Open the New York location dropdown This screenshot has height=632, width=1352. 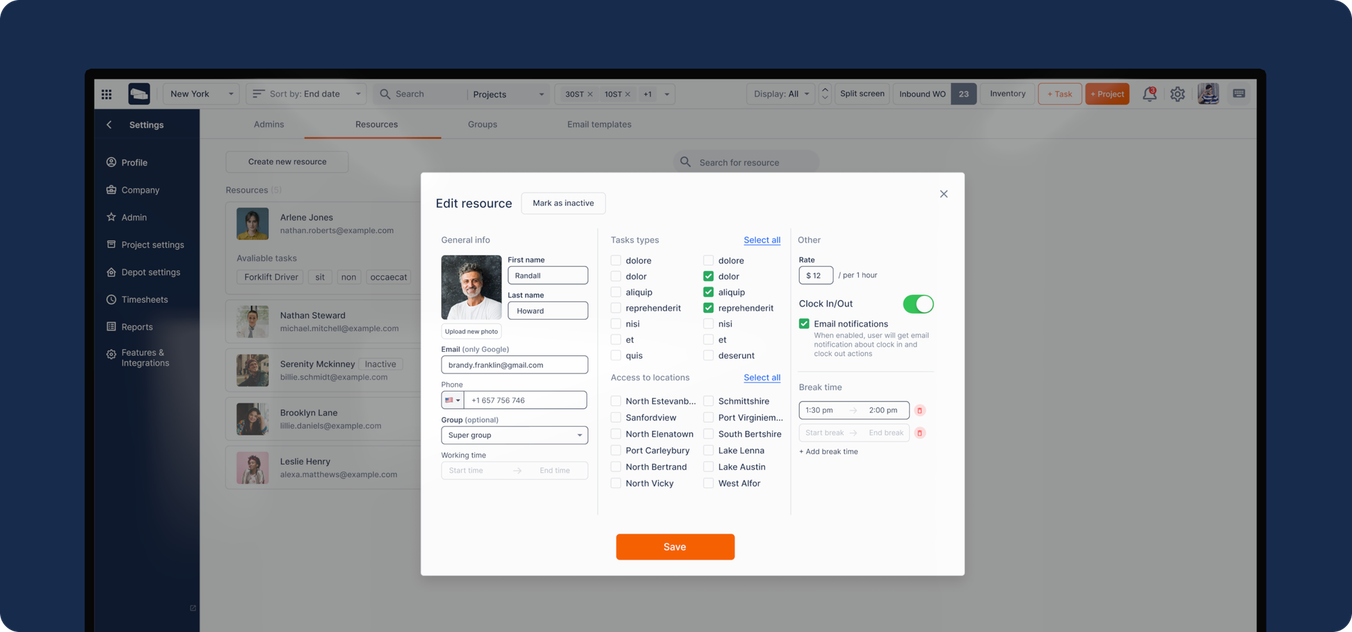201,94
